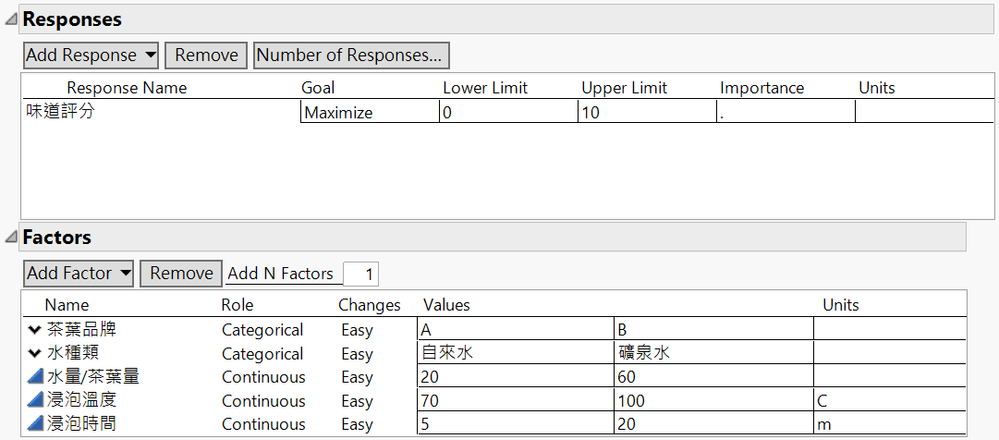Click Remove button in Factors section
The image size is (999, 440).
pos(181,273)
